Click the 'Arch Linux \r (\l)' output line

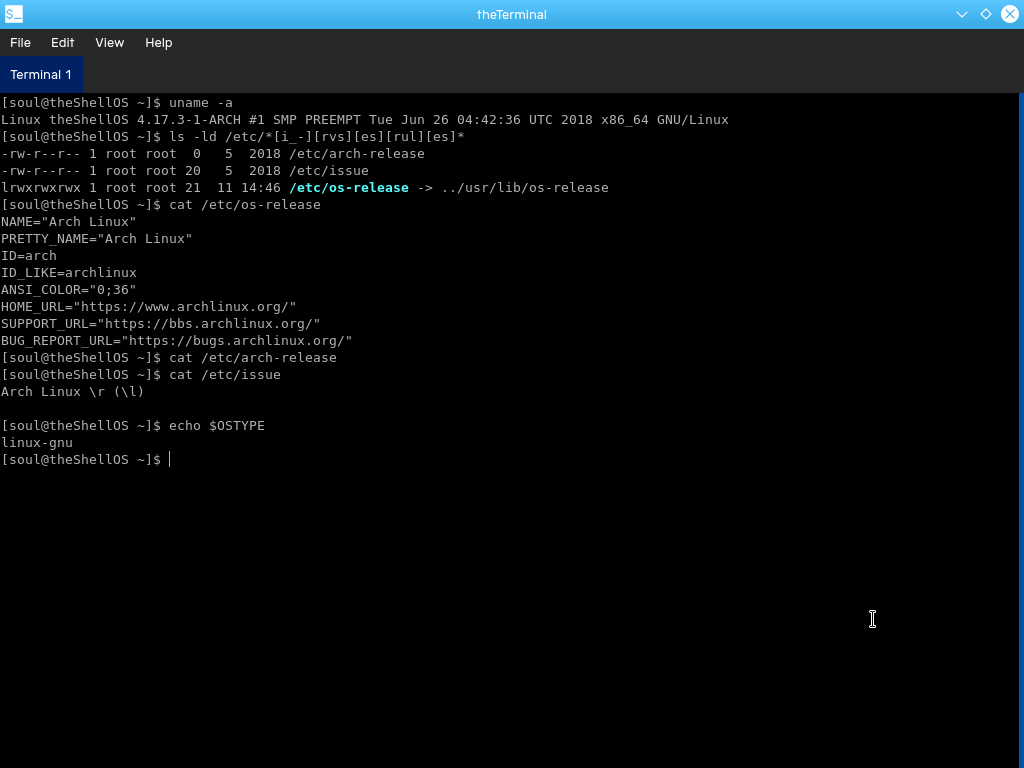[72, 391]
